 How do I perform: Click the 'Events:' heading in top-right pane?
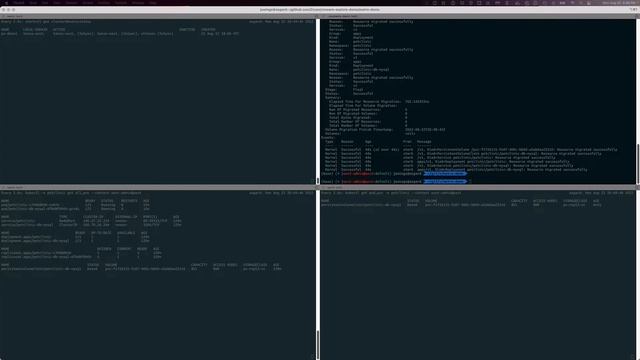[x=328, y=138]
